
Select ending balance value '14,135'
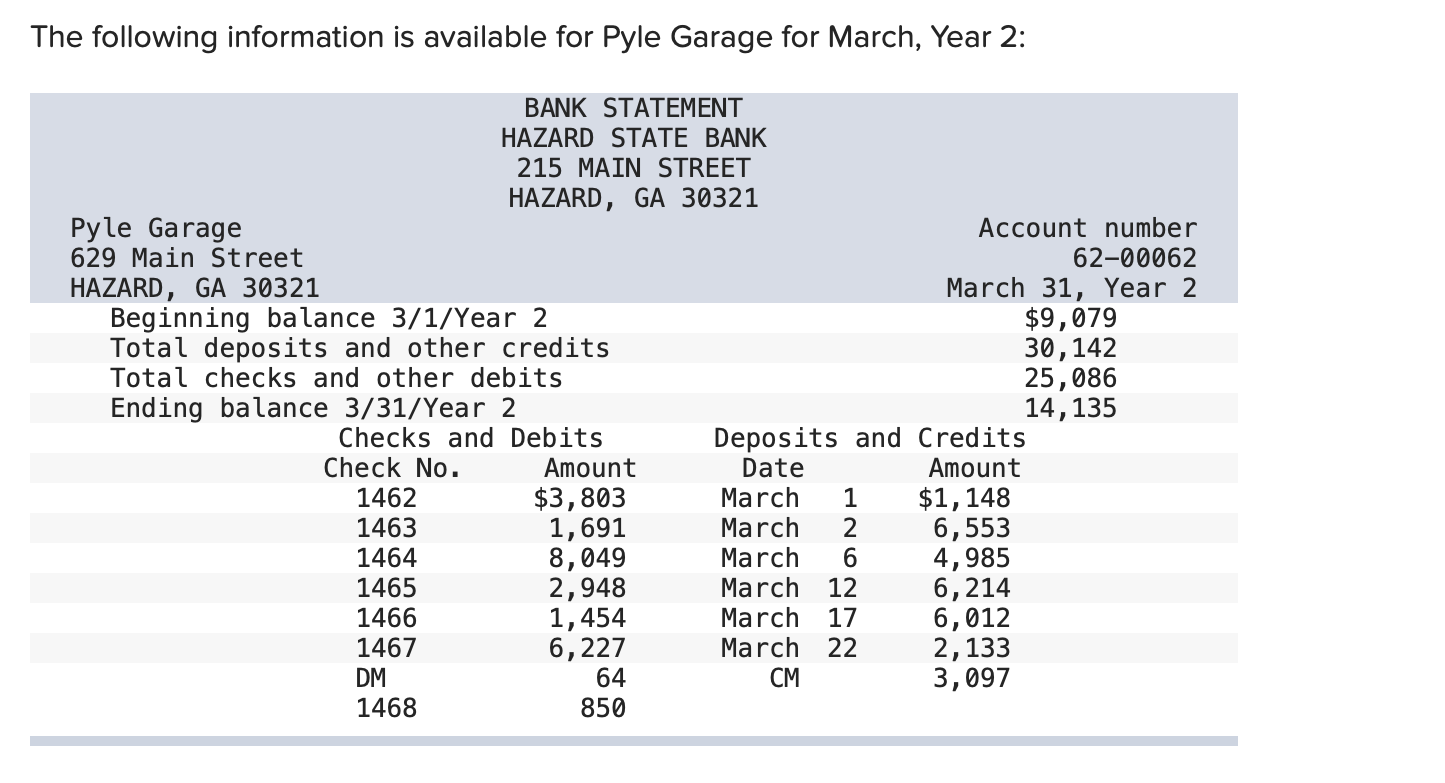point(1070,408)
